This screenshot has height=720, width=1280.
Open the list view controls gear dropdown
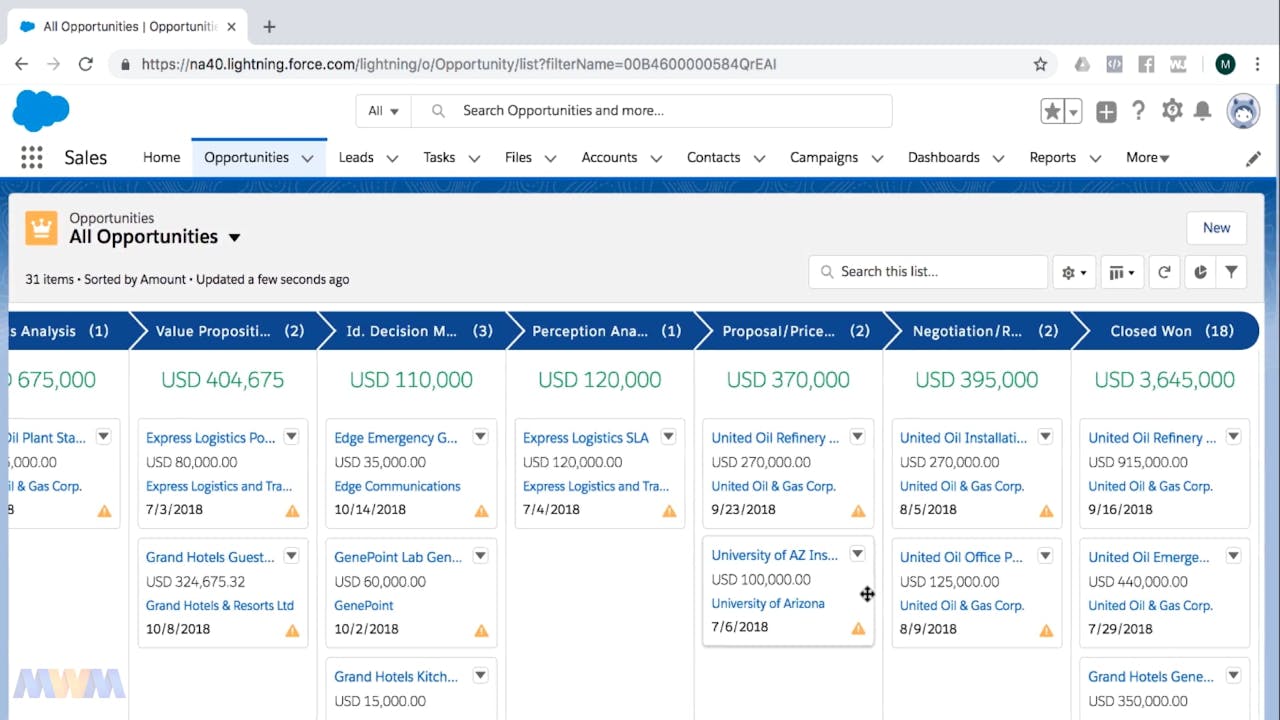click(1074, 272)
